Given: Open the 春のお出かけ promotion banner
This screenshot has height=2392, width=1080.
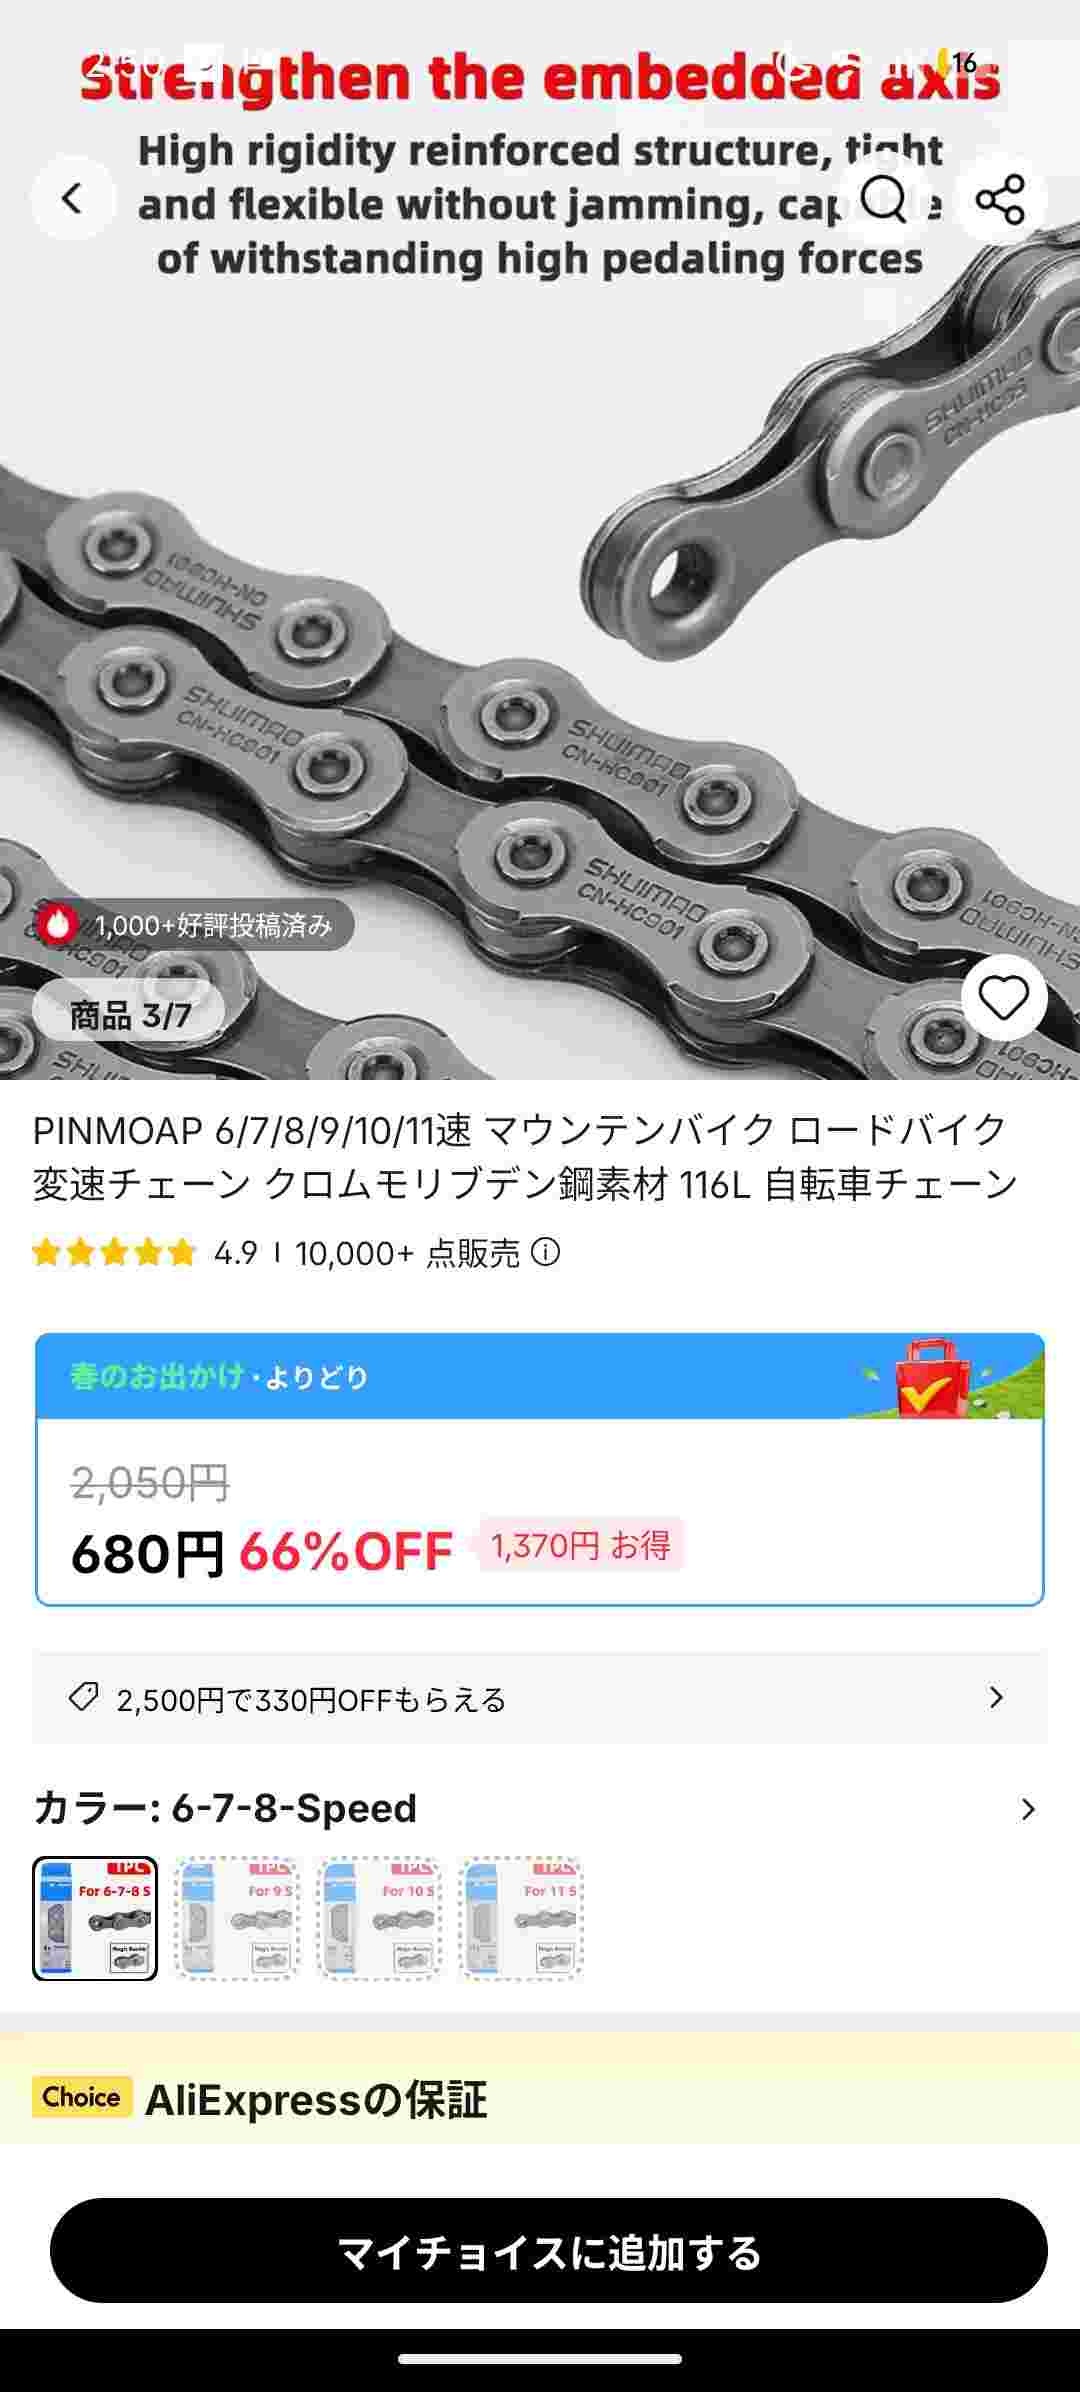Looking at the screenshot, I should (540, 1376).
